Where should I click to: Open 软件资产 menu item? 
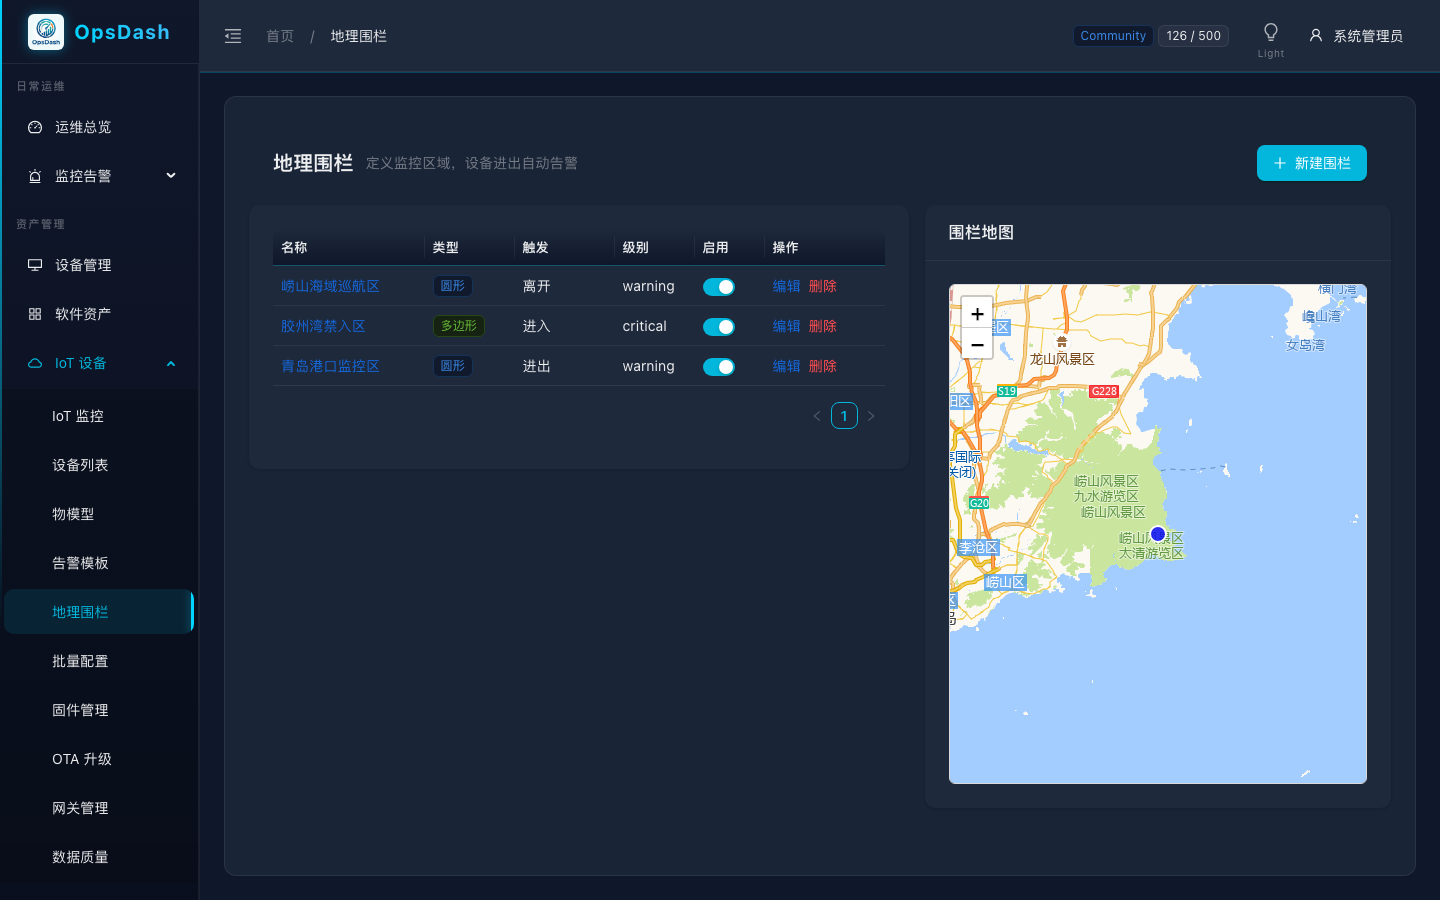tap(99, 314)
